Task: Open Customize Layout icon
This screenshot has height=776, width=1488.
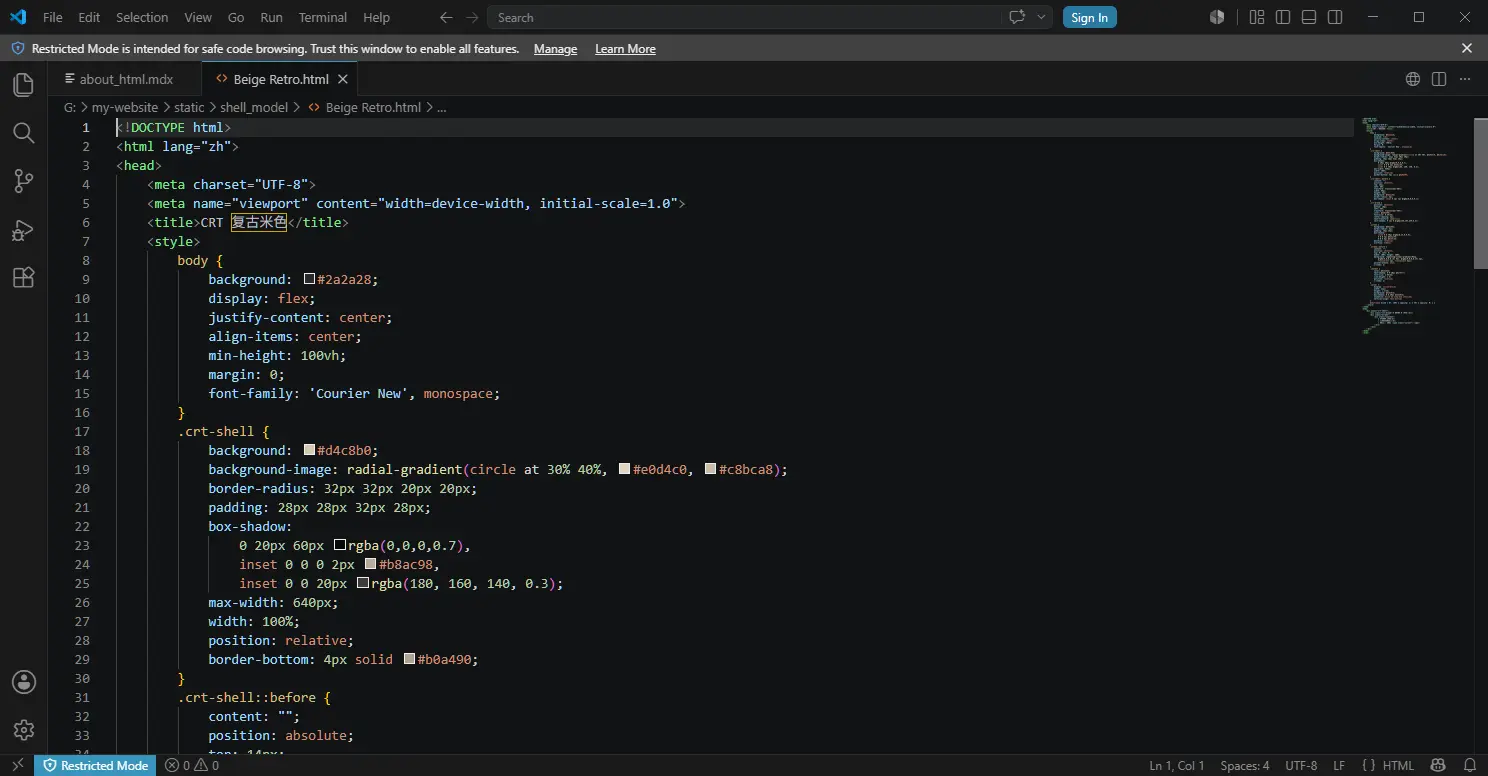Action: click(1257, 17)
